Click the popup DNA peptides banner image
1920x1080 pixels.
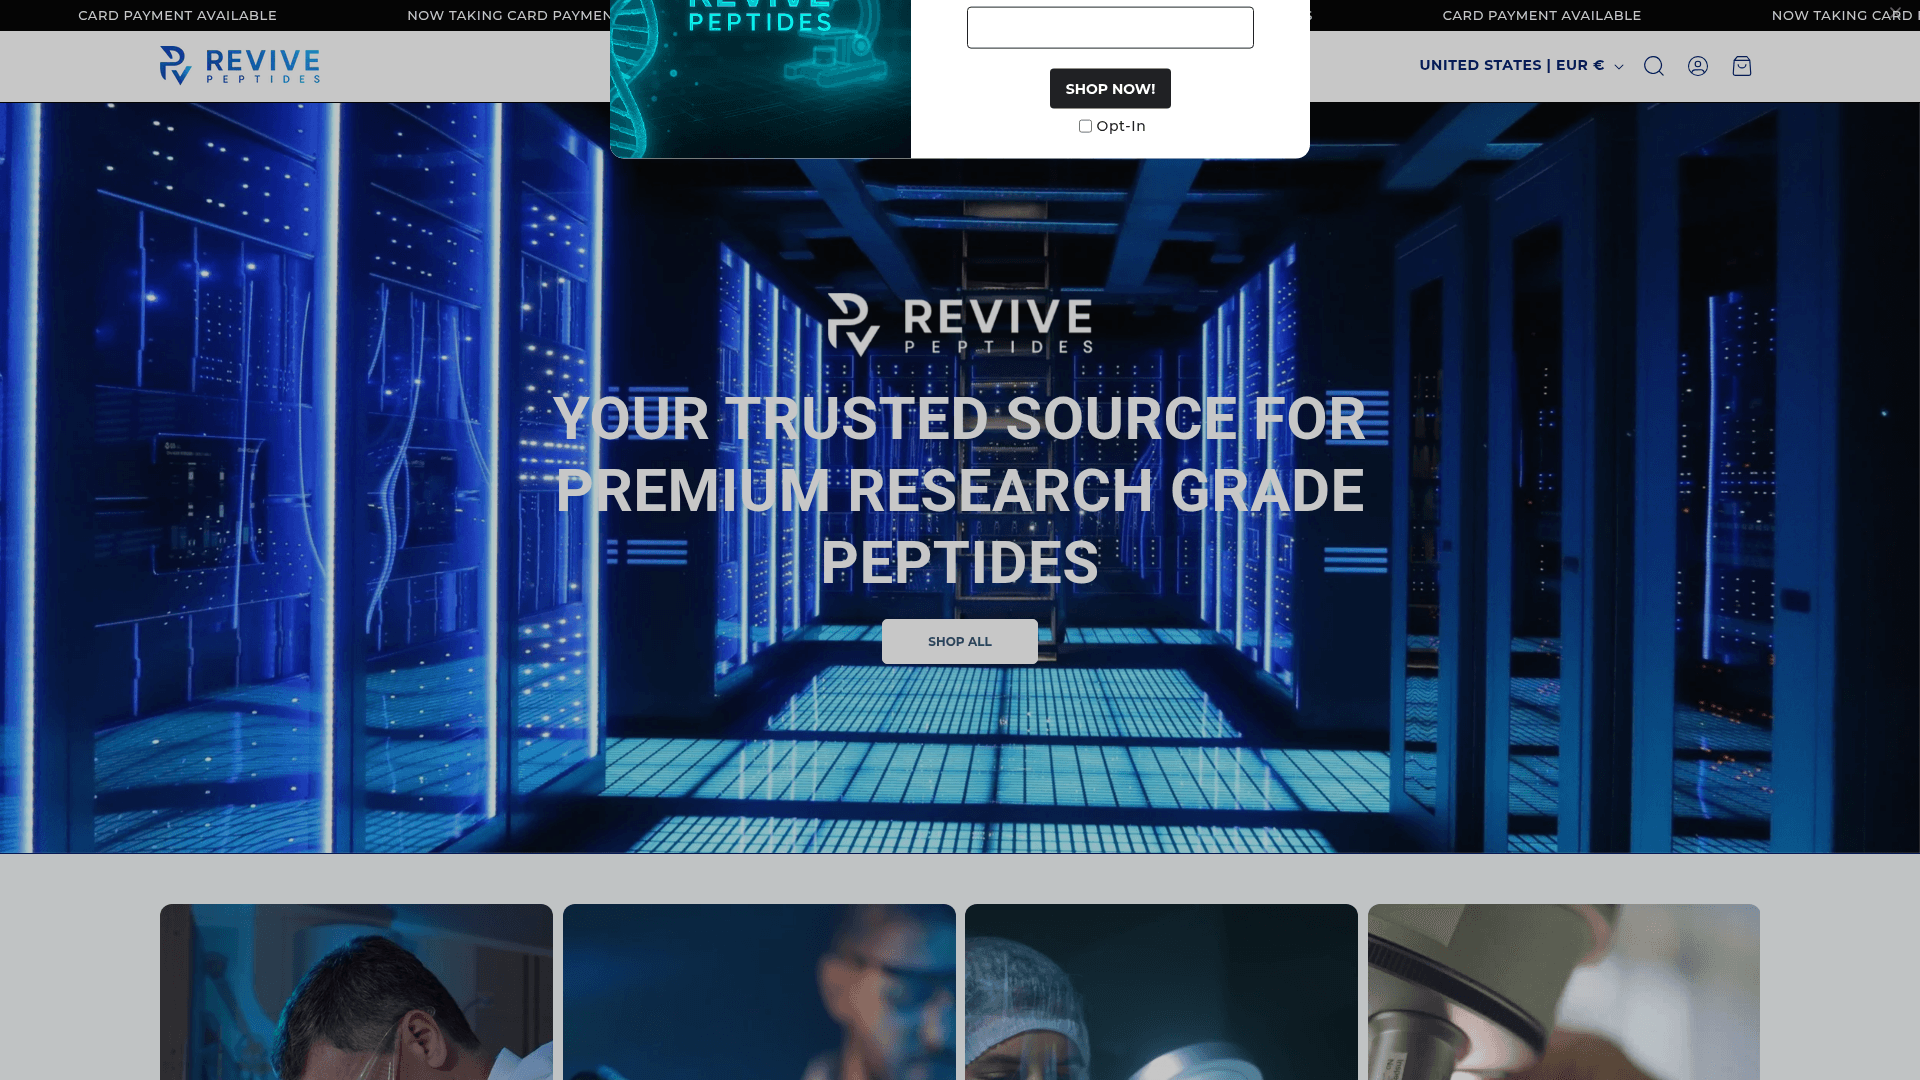tap(760, 79)
